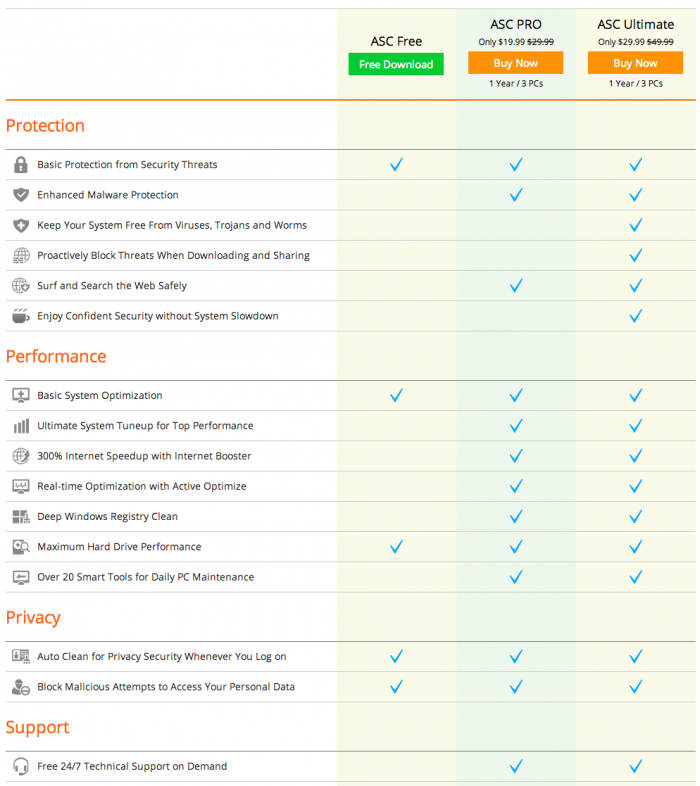Click the monitor graph icon for Real-time Optimization

[21, 486]
